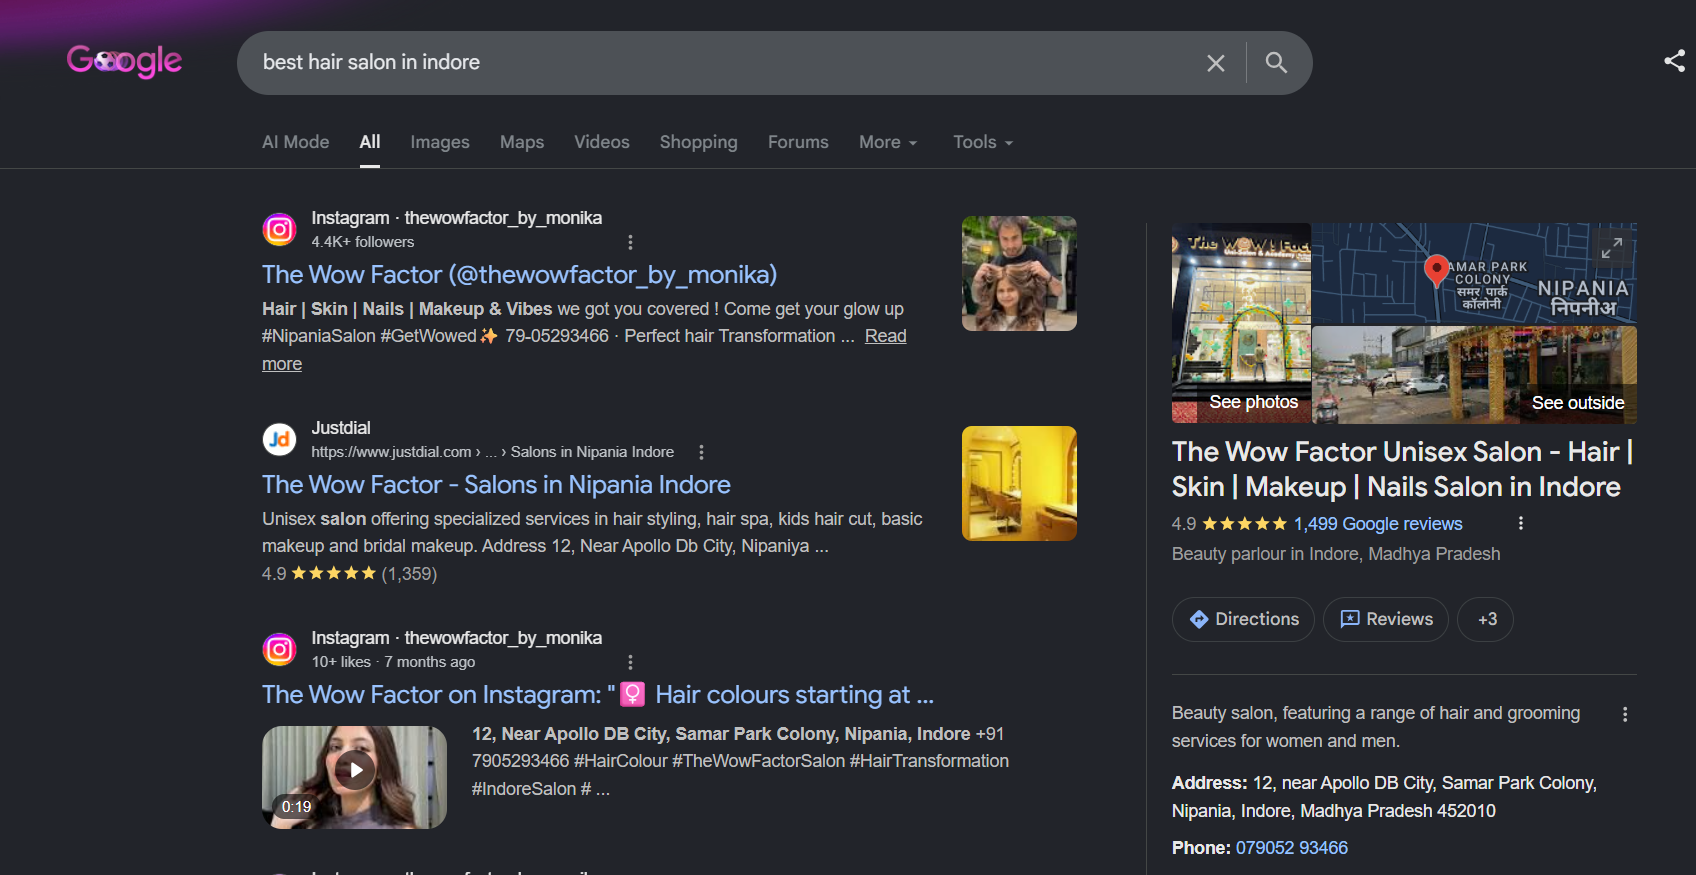Click the Justdial favicon
The width and height of the screenshot is (1696, 875).
coord(280,439)
